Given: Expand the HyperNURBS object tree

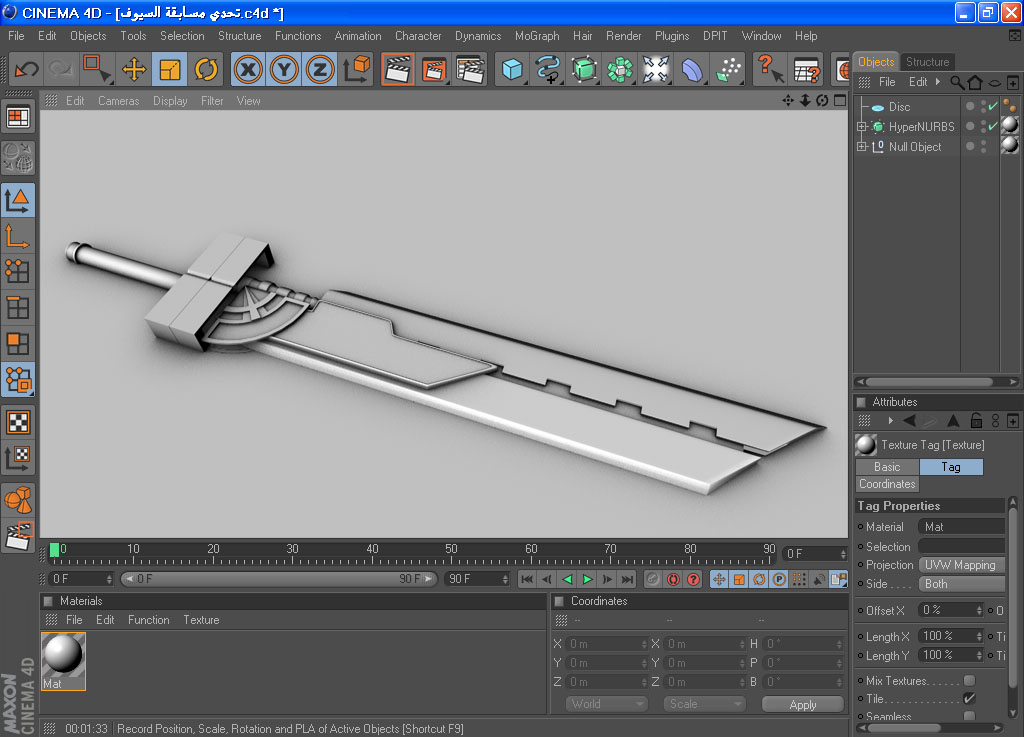Looking at the screenshot, I should point(862,127).
